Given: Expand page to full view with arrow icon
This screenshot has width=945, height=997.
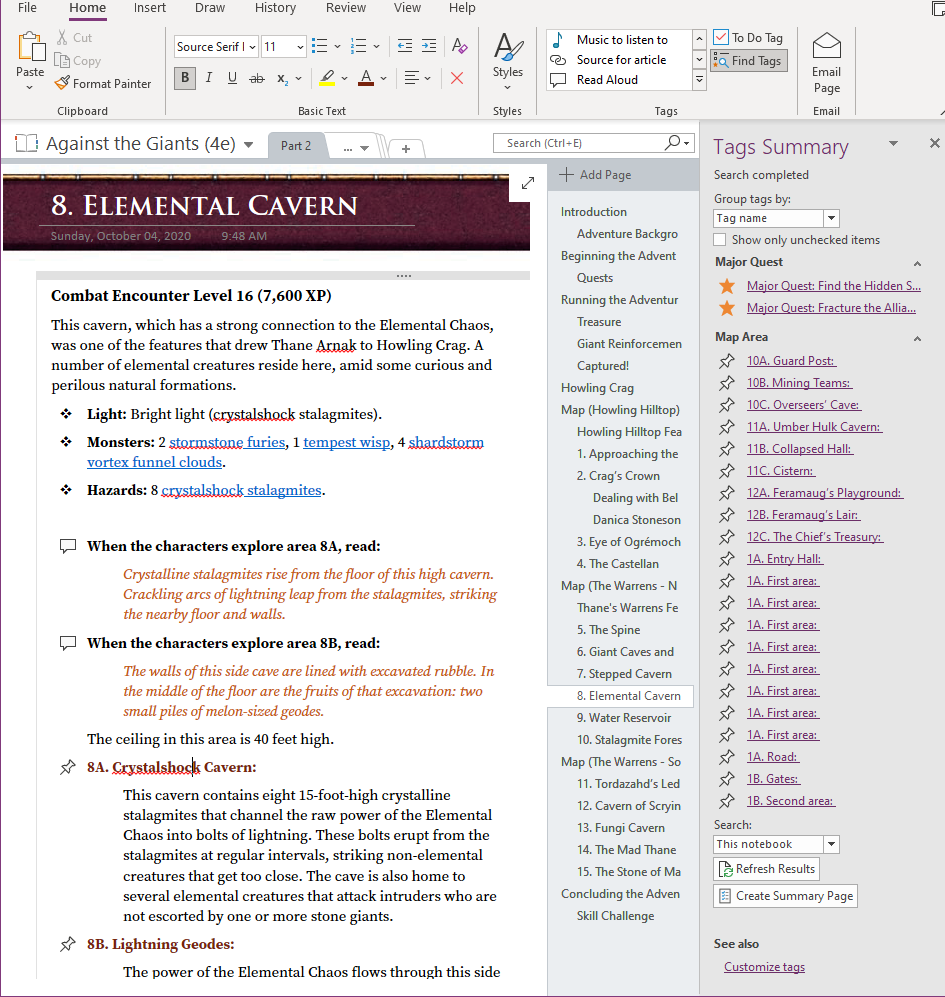Looking at the screenshot, I should (528, 183).
